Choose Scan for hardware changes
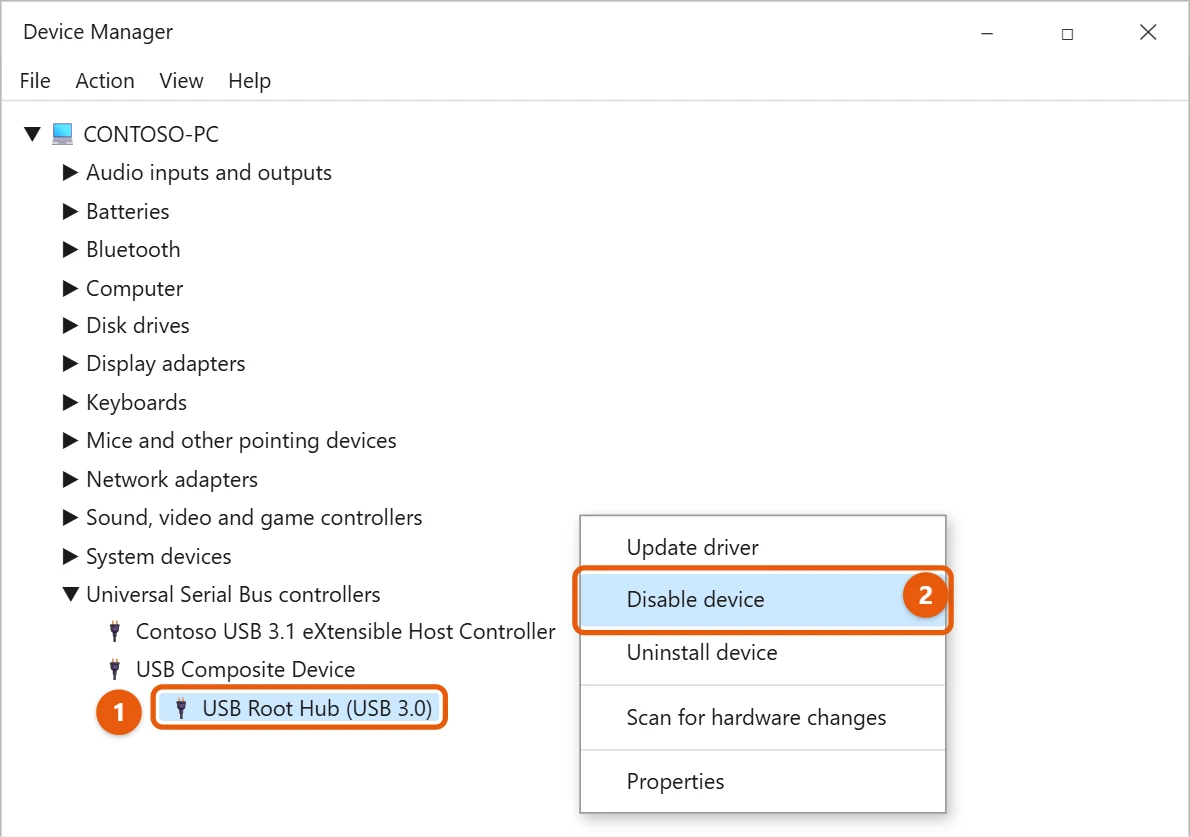 [x=763, y=717]
